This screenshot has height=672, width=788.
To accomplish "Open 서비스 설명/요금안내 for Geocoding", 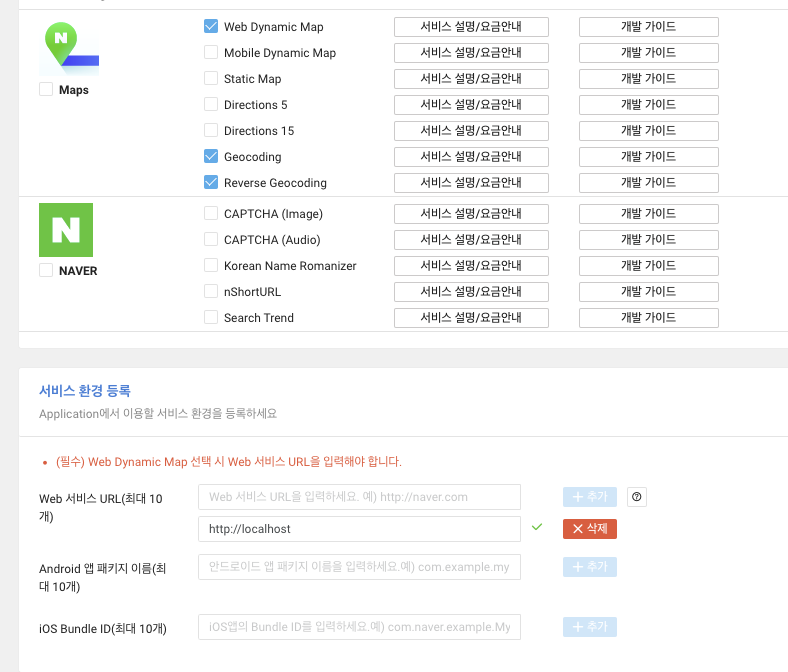I will click(x=471, y=157).
